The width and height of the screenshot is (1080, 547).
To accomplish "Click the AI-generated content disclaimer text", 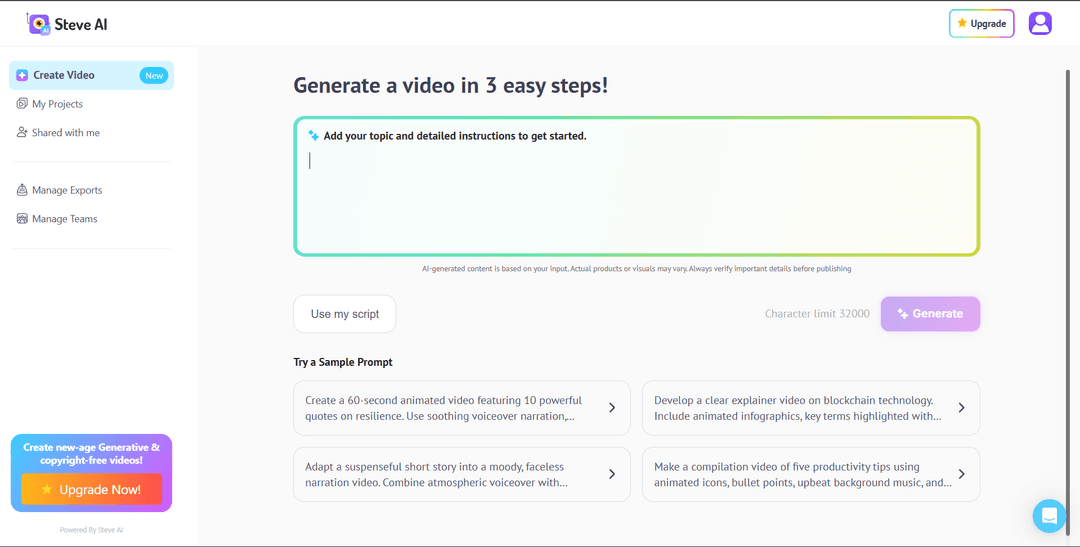I will click(x=636, y=269).
